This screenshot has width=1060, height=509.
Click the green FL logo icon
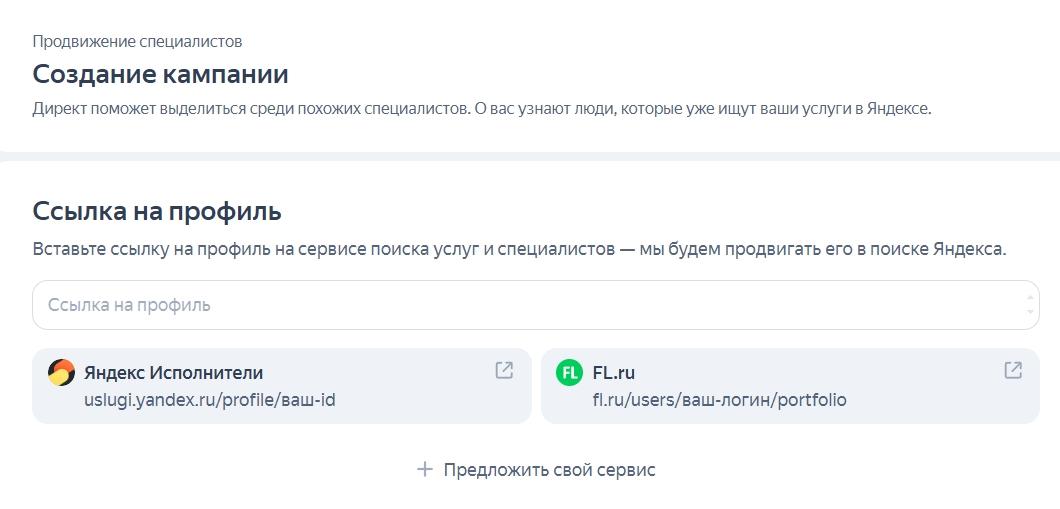click(x=569, y=373)
